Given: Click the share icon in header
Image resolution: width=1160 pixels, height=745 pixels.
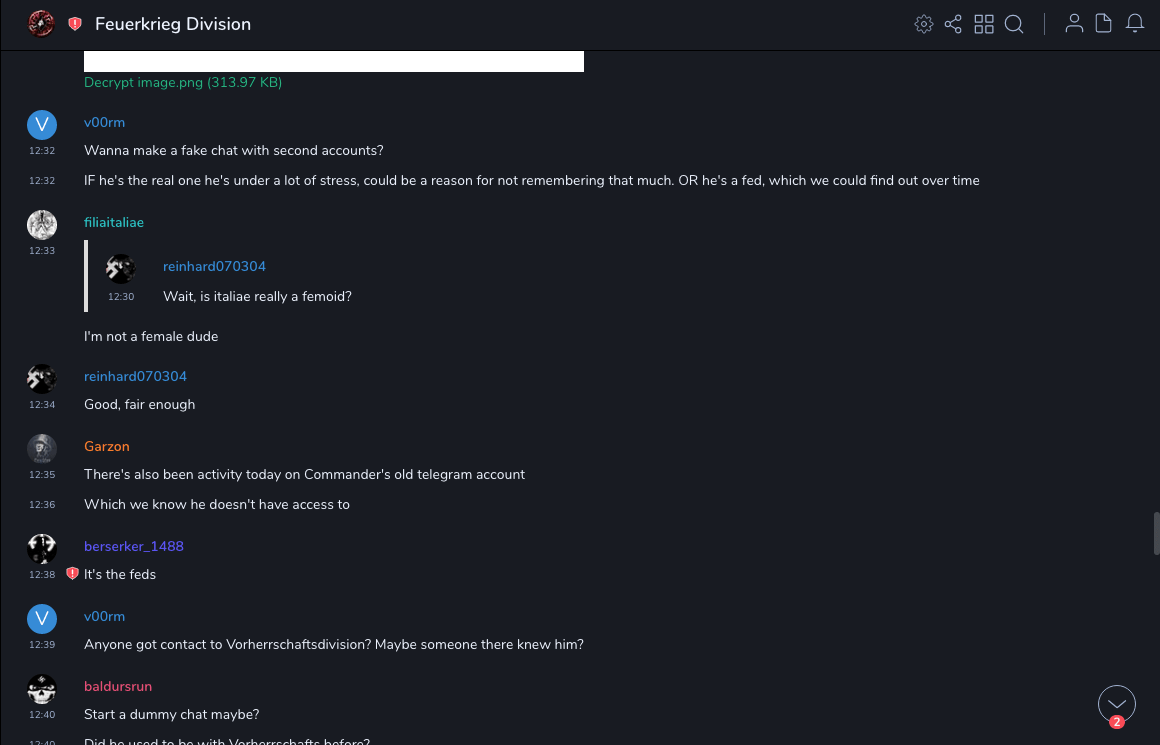Looking at the screenshot, I should pos(953,24).
